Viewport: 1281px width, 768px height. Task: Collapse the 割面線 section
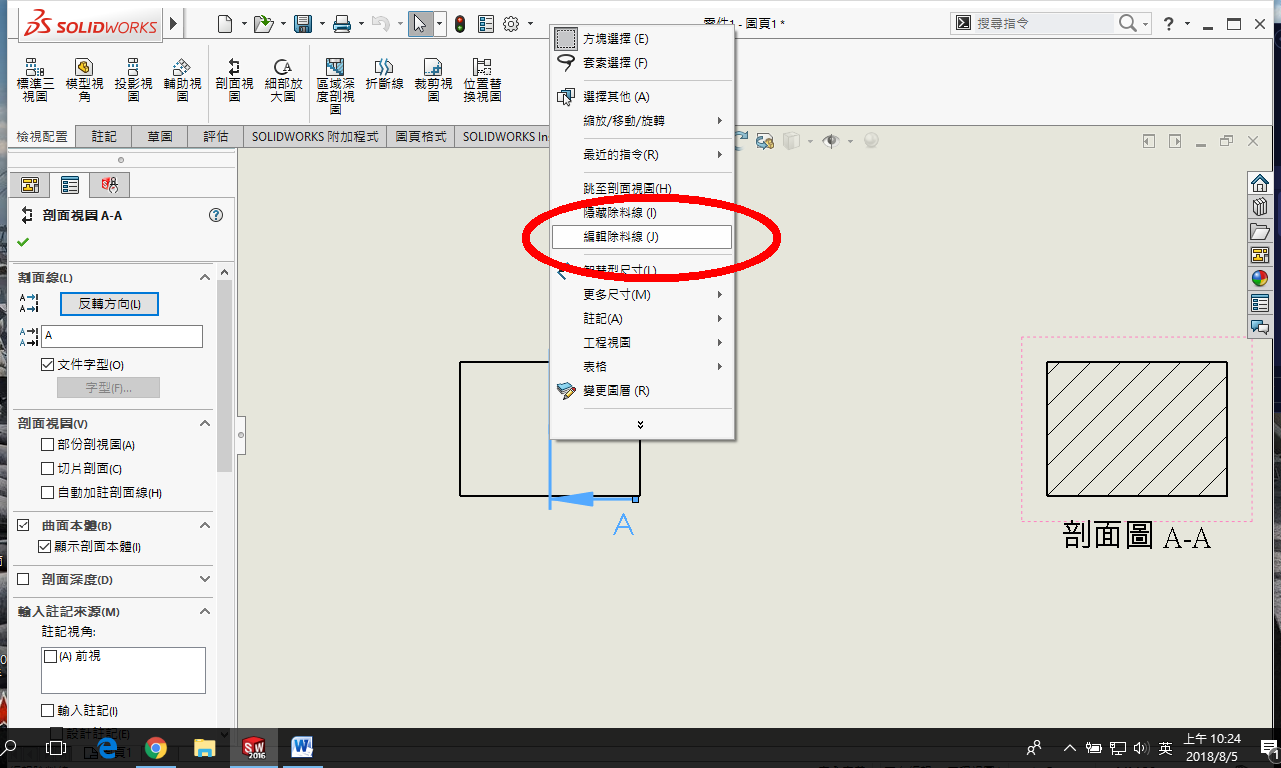tap(205, 277)
